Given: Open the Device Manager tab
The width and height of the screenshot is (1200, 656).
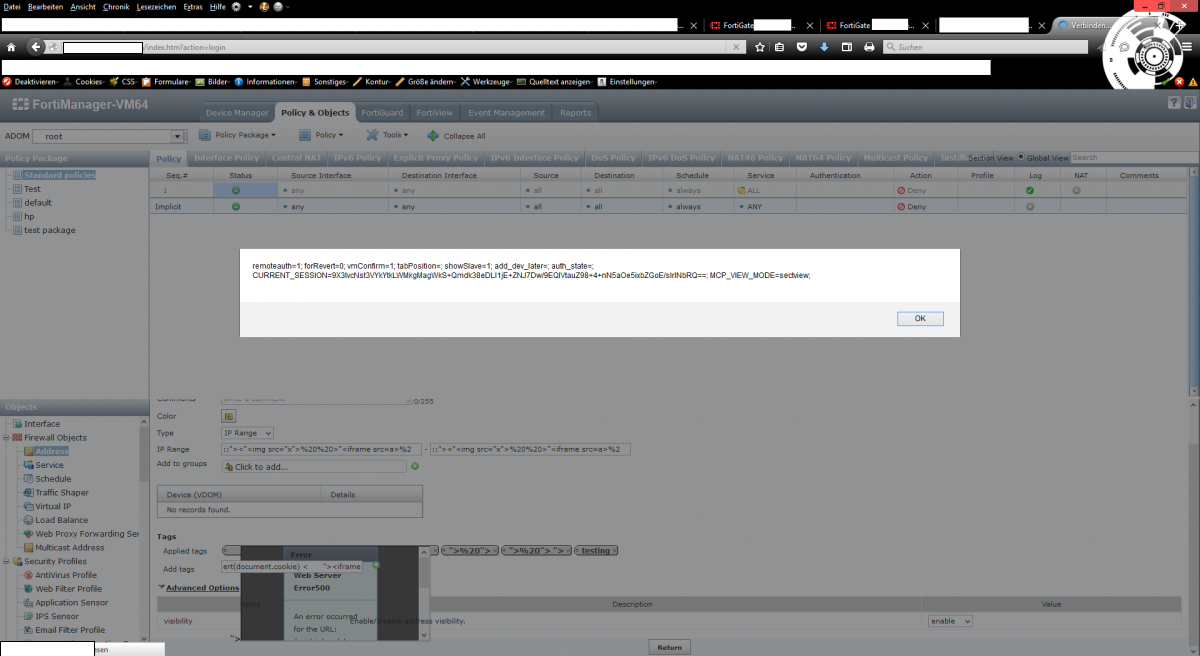Looking at the screenshot, I should pos(237,113).
